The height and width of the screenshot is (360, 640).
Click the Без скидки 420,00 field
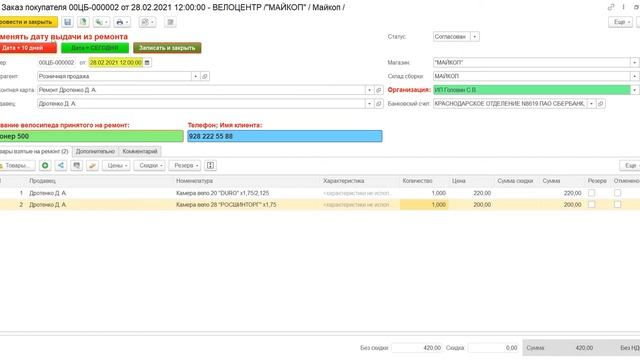(x=417, y=348)
